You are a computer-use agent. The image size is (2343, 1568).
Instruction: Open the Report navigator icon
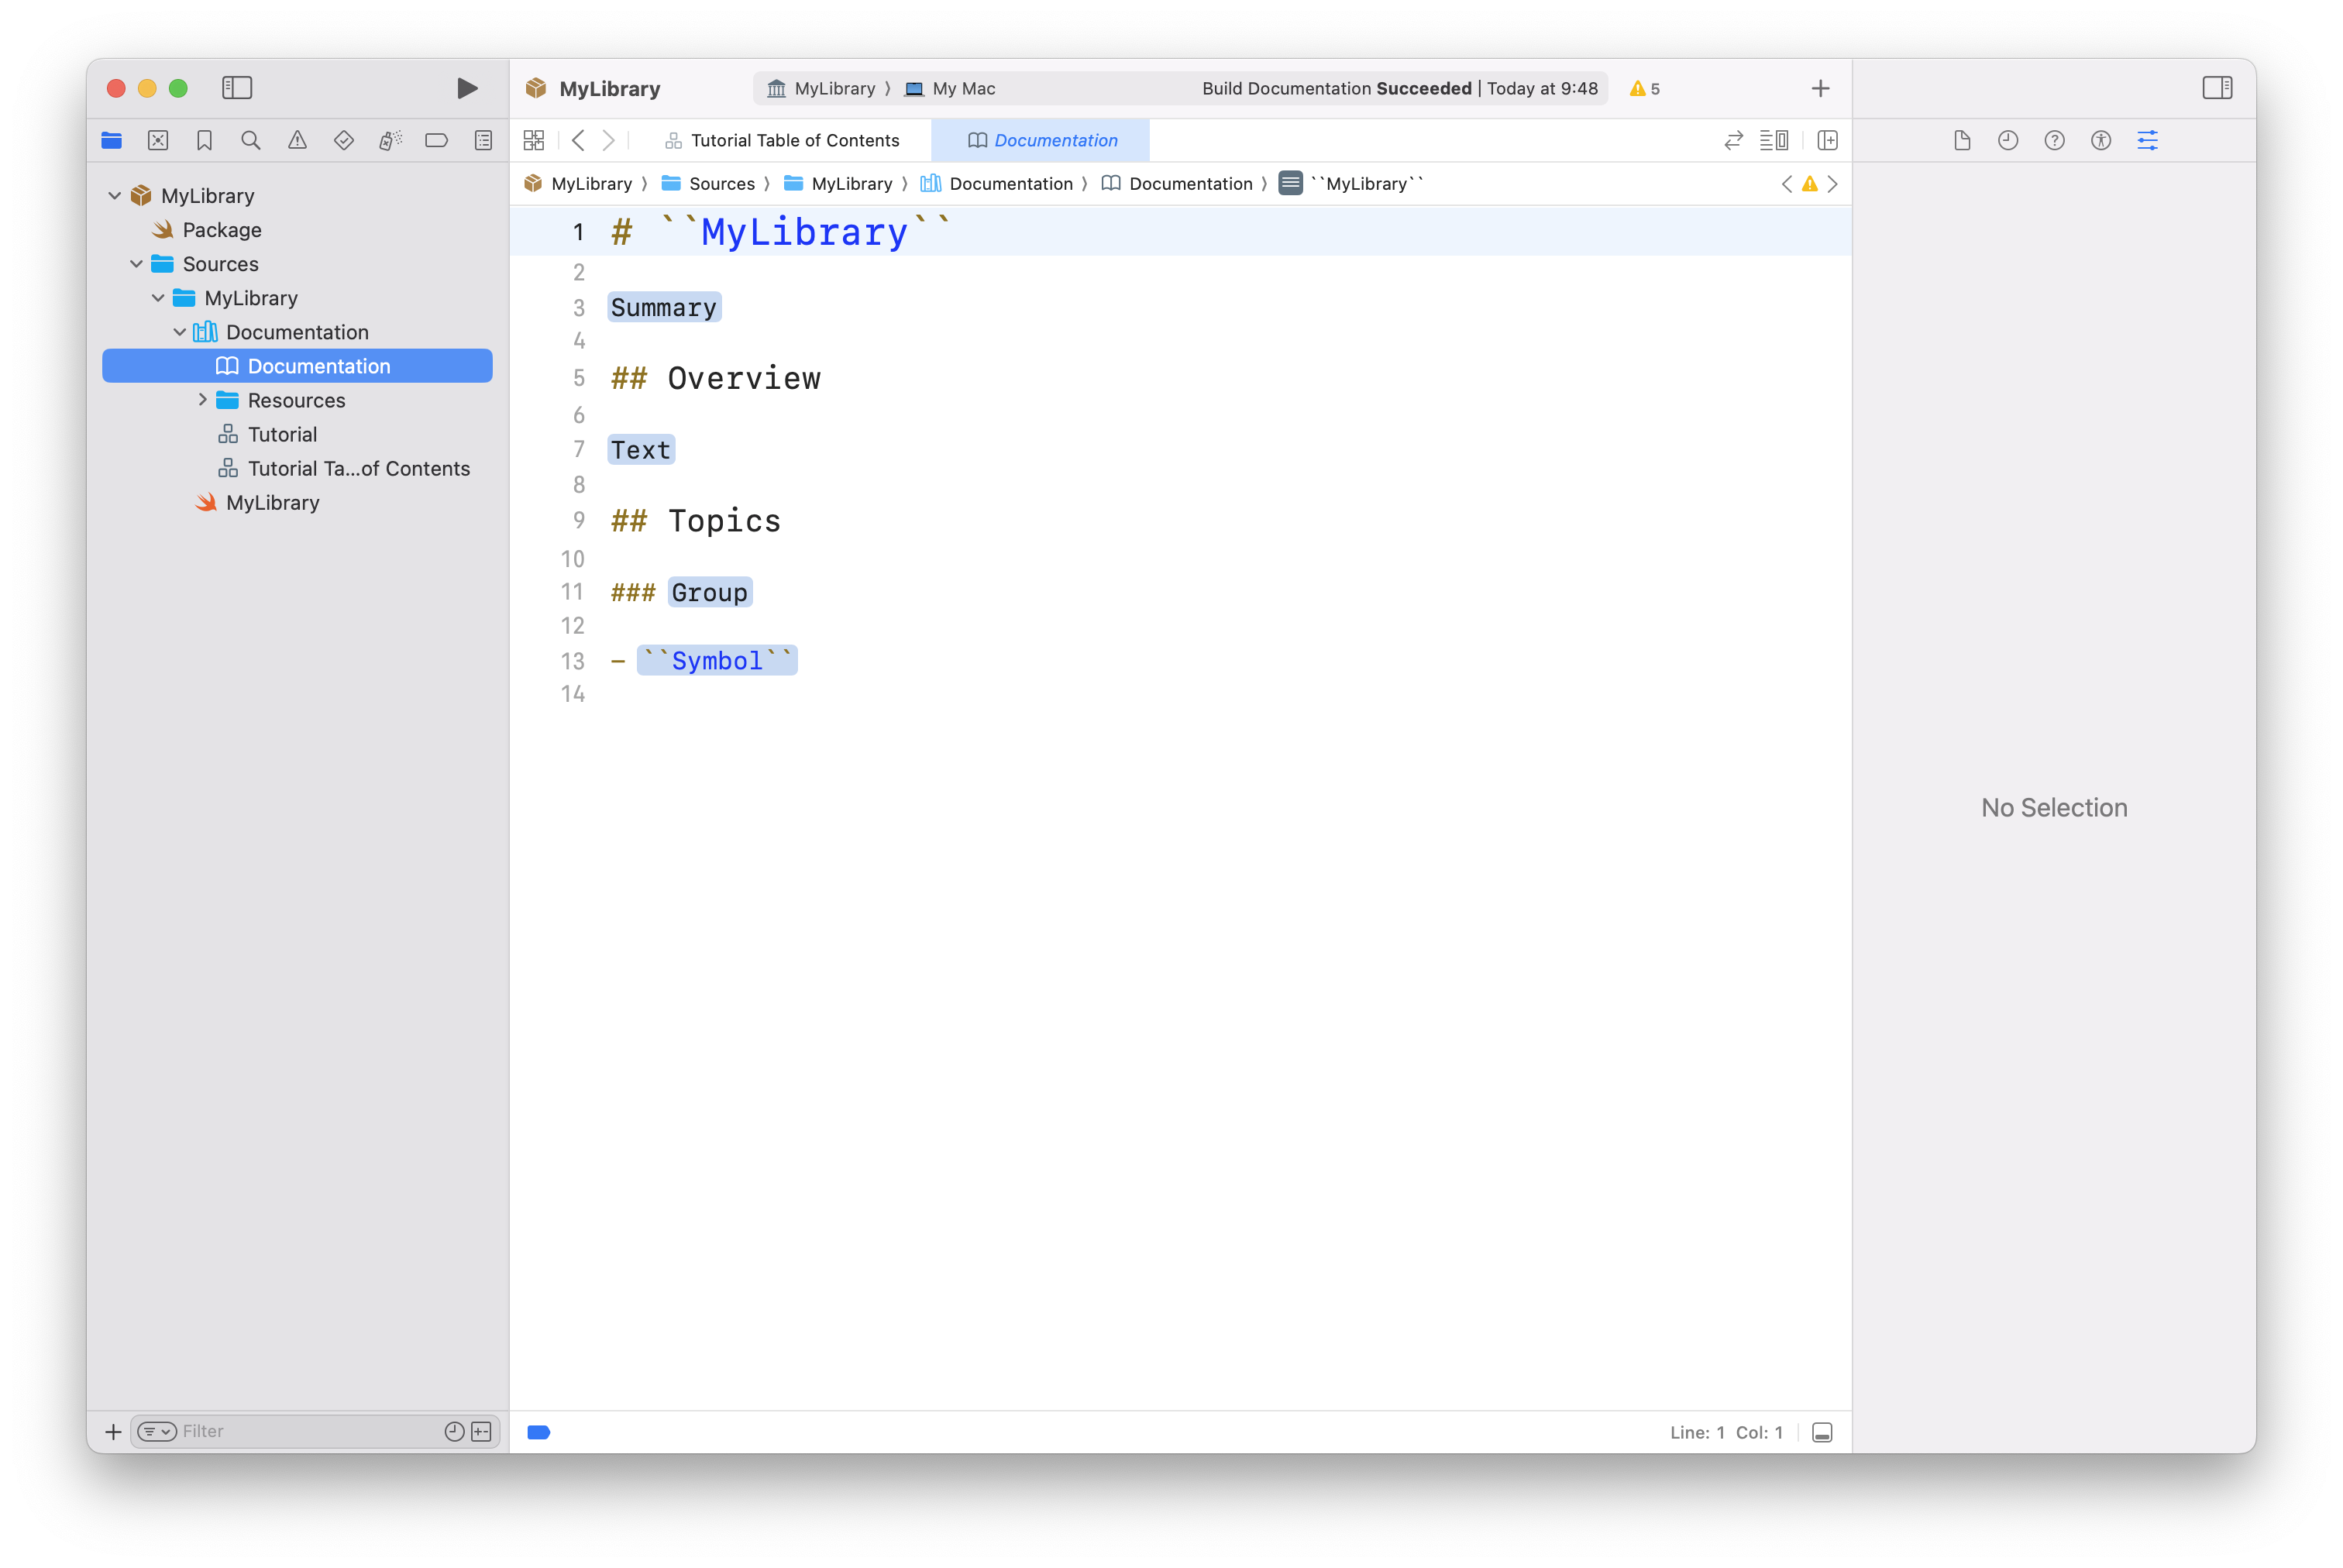tap(483, 141)
